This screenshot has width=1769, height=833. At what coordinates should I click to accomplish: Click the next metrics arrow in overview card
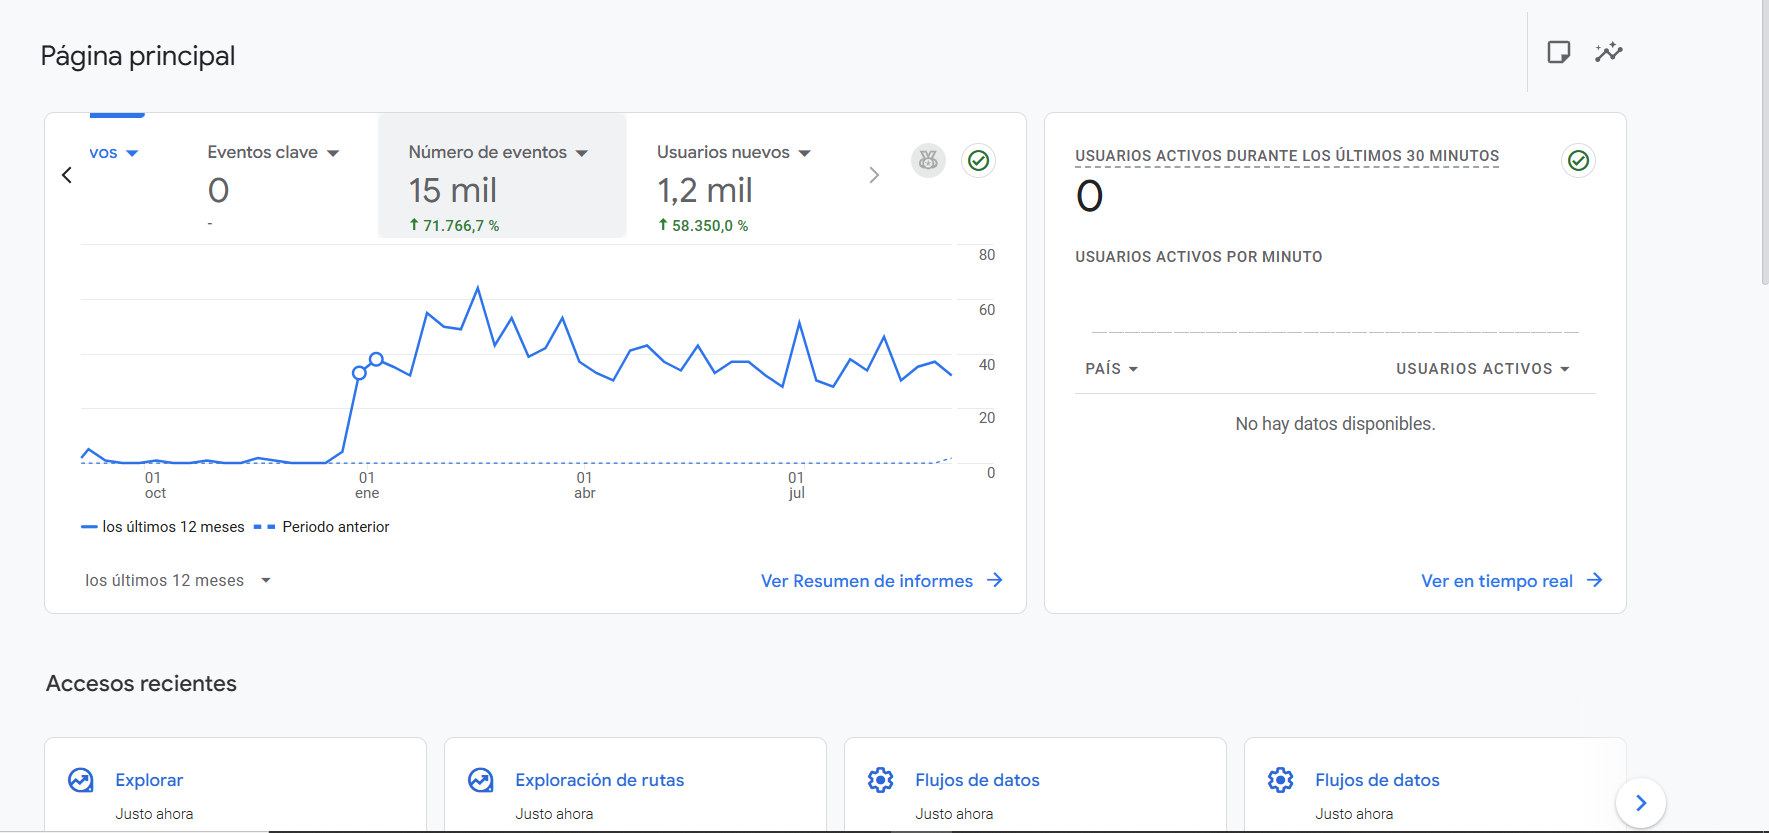click(x=874, y=175)
